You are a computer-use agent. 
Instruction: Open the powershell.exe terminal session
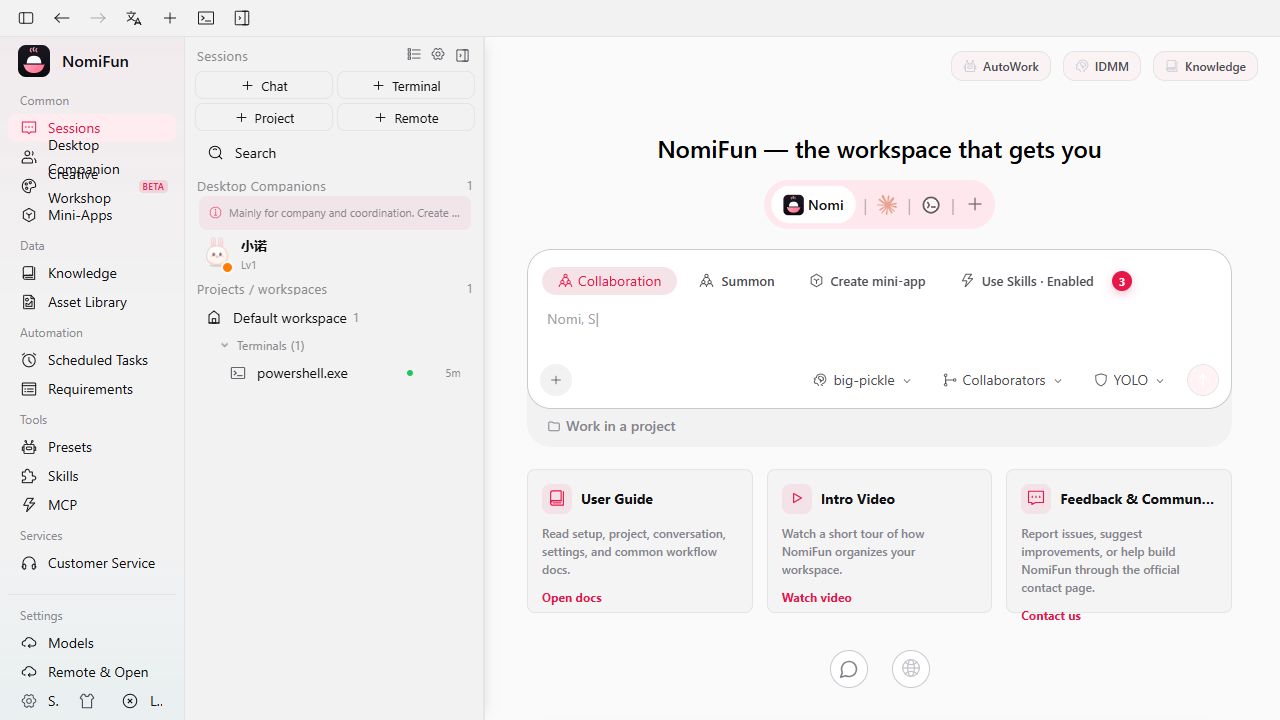click(x=335, y=373)
